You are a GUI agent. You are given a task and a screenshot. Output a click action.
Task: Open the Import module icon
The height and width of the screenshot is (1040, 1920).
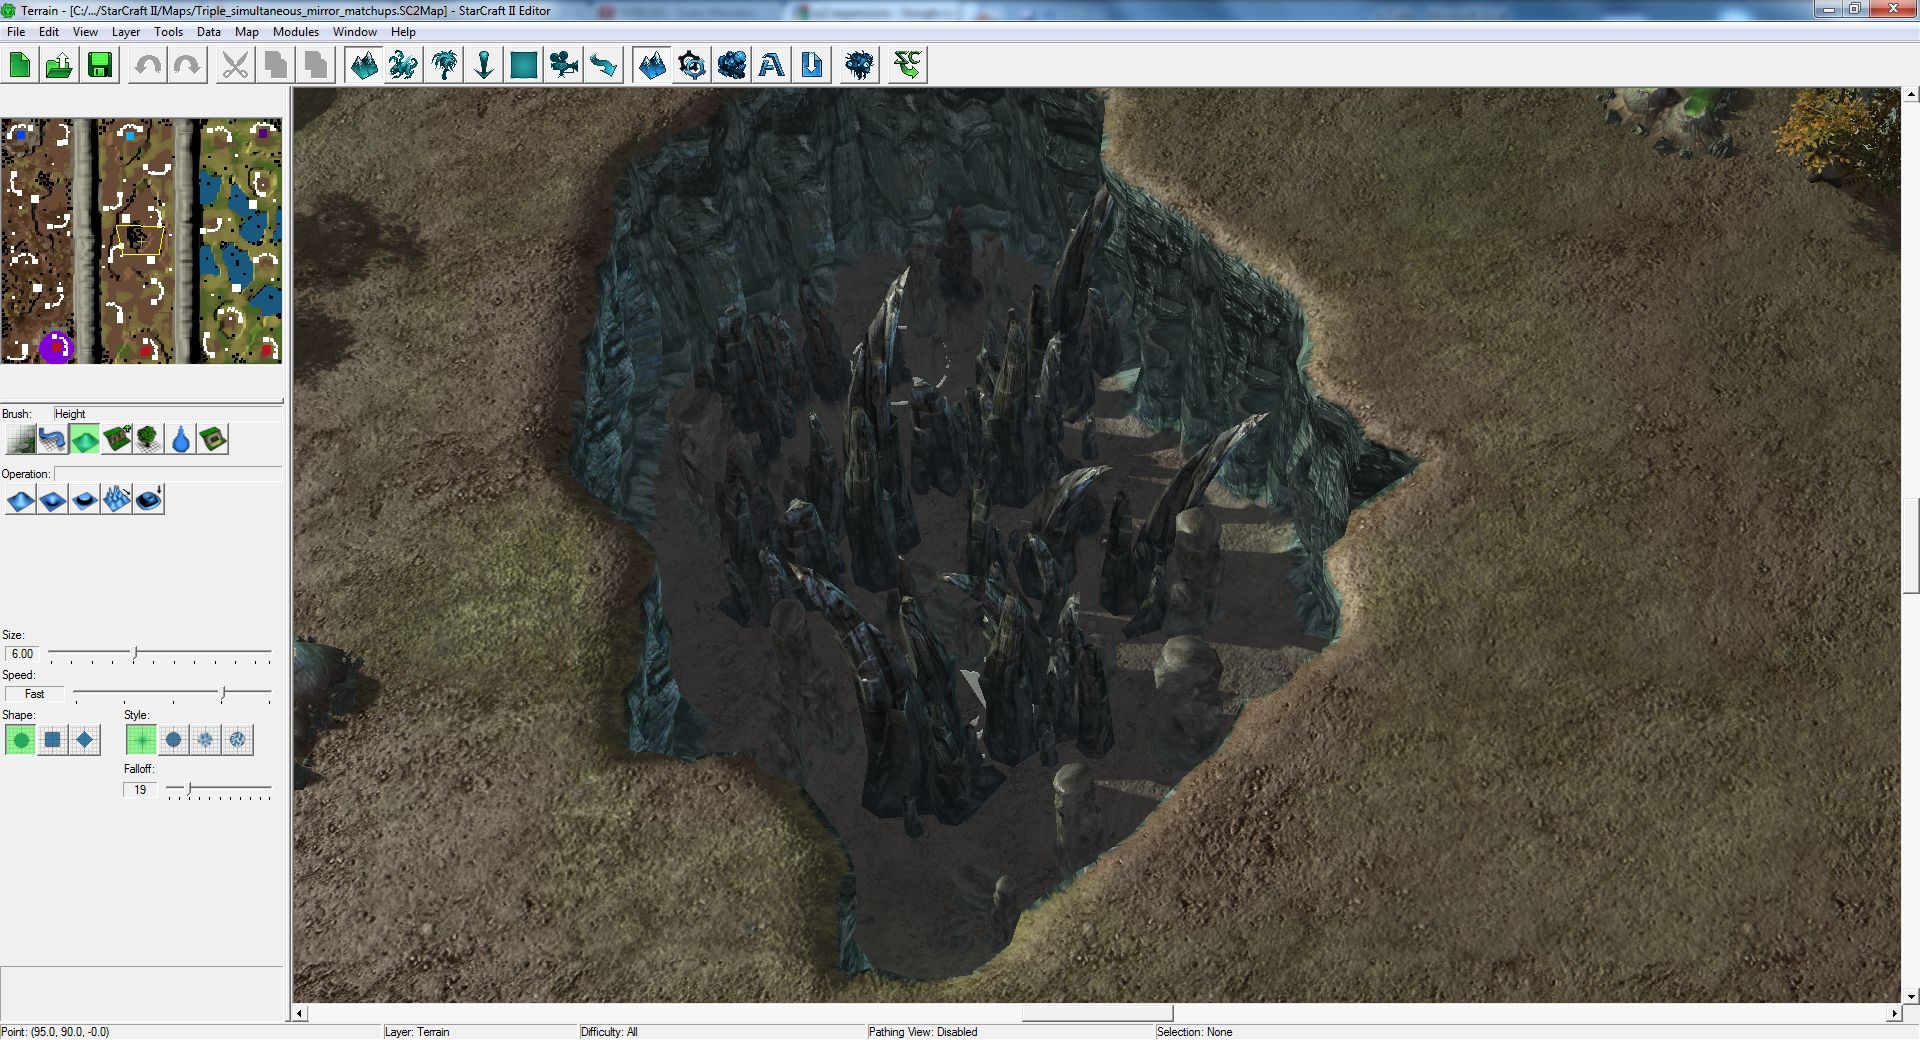coord(812,66)
